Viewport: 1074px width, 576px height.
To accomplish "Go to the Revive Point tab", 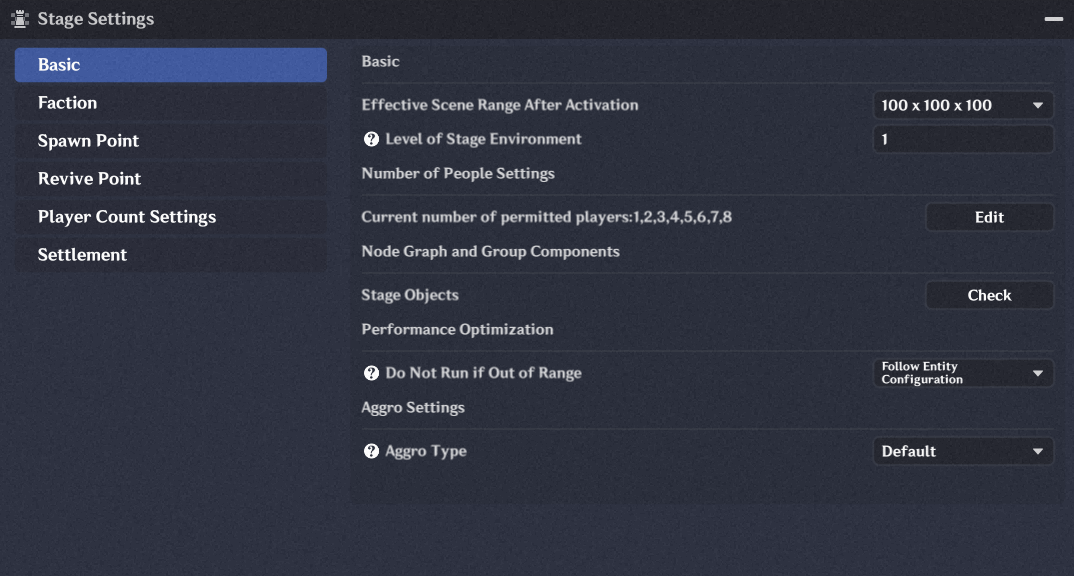I will coord(170,179).
